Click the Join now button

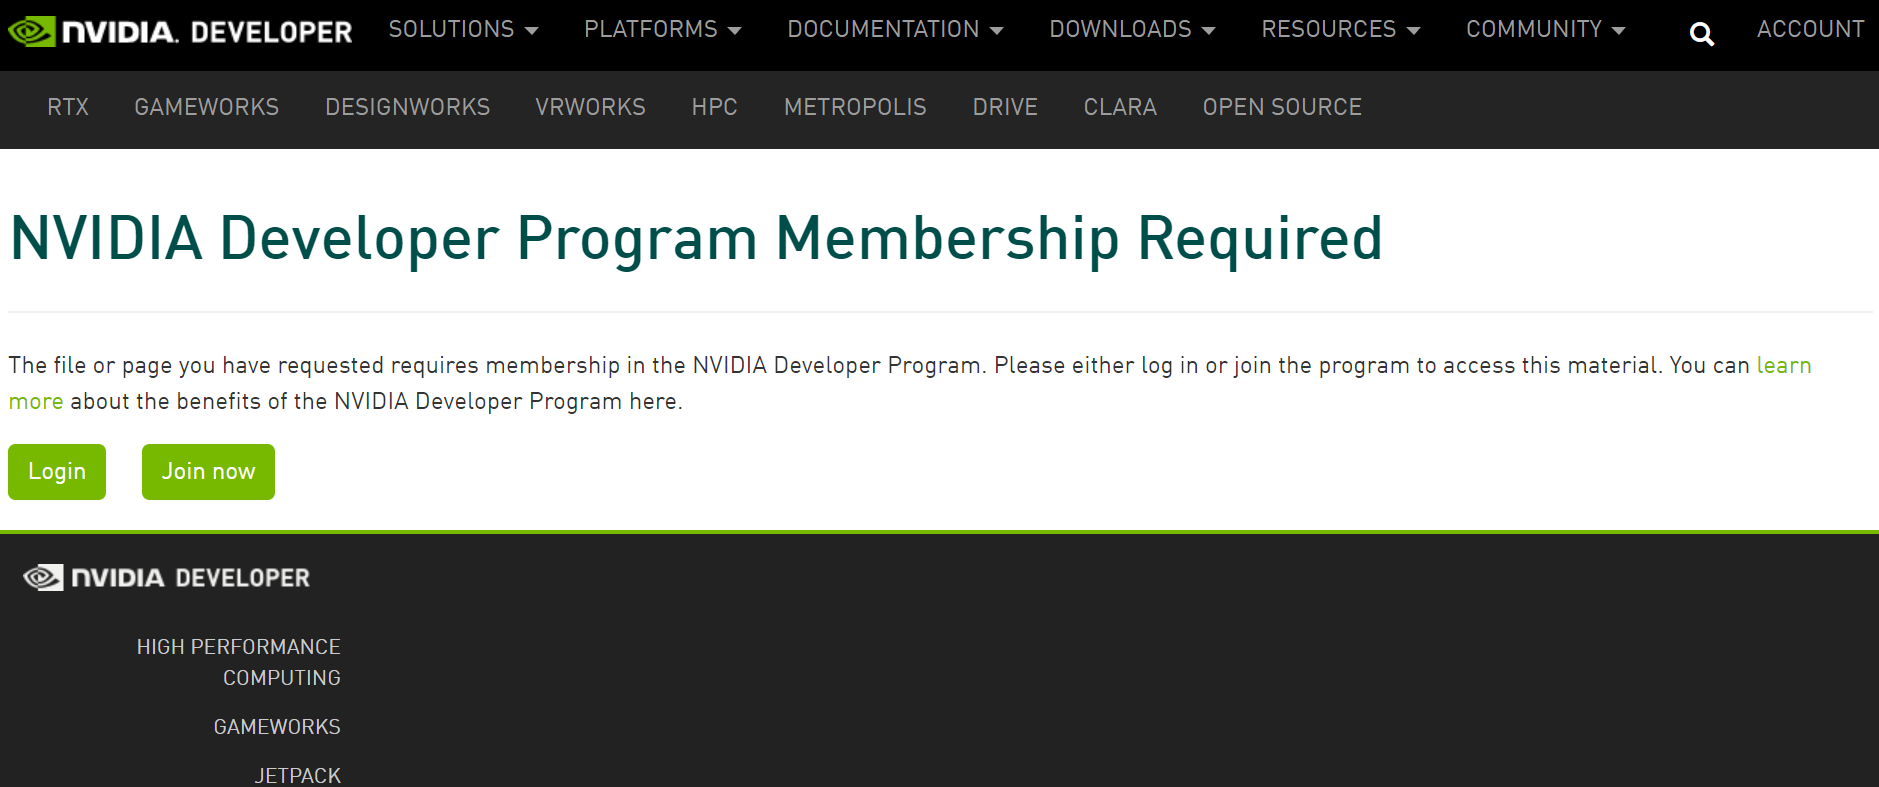point(208,472)
